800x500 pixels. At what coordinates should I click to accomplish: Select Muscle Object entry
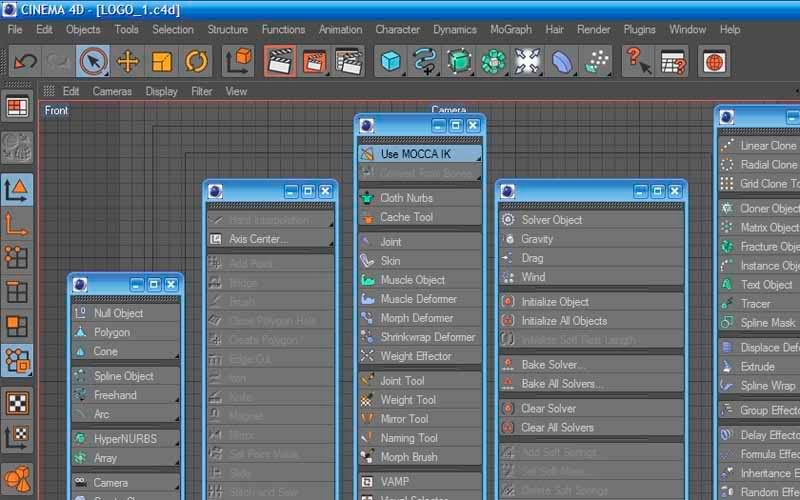pyautogui.click(x=419, y=280)
